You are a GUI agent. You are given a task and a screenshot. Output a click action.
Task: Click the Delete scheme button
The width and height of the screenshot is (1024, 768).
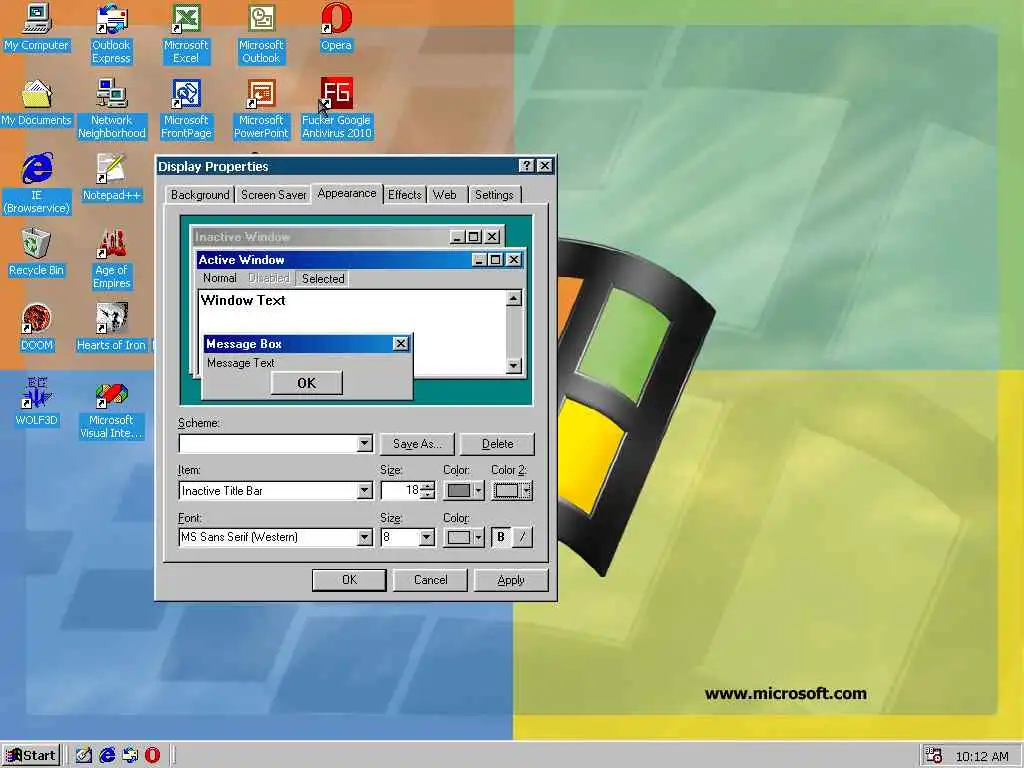(x=497, y=444)
